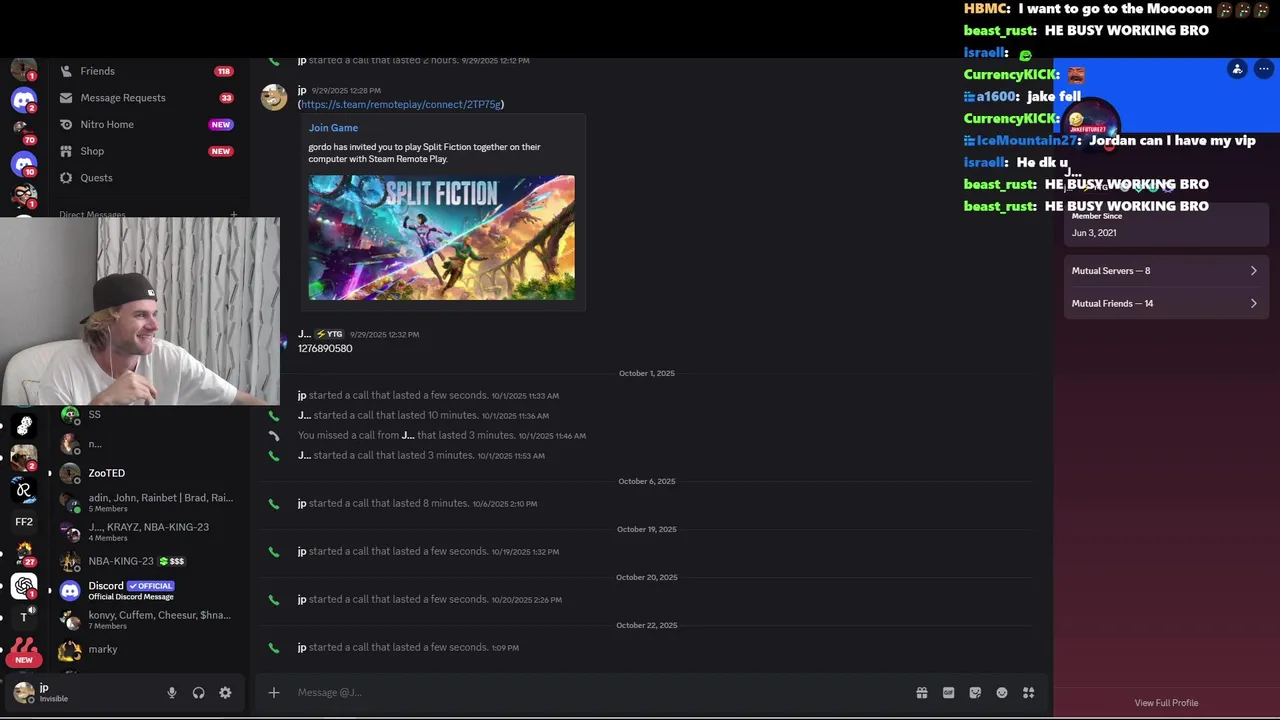Click the profile avatar JAKEFUTURE27
The height and width of the screenshot is (720, 1280).
(1091, 125)
